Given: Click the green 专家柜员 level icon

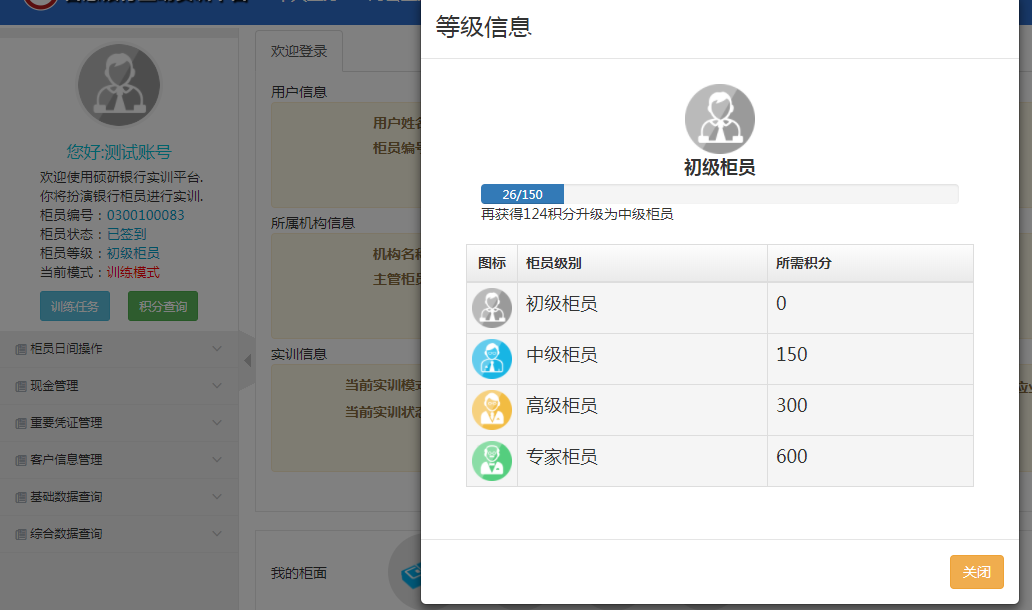Looking at the screenshot, I should tap(491, 461).
